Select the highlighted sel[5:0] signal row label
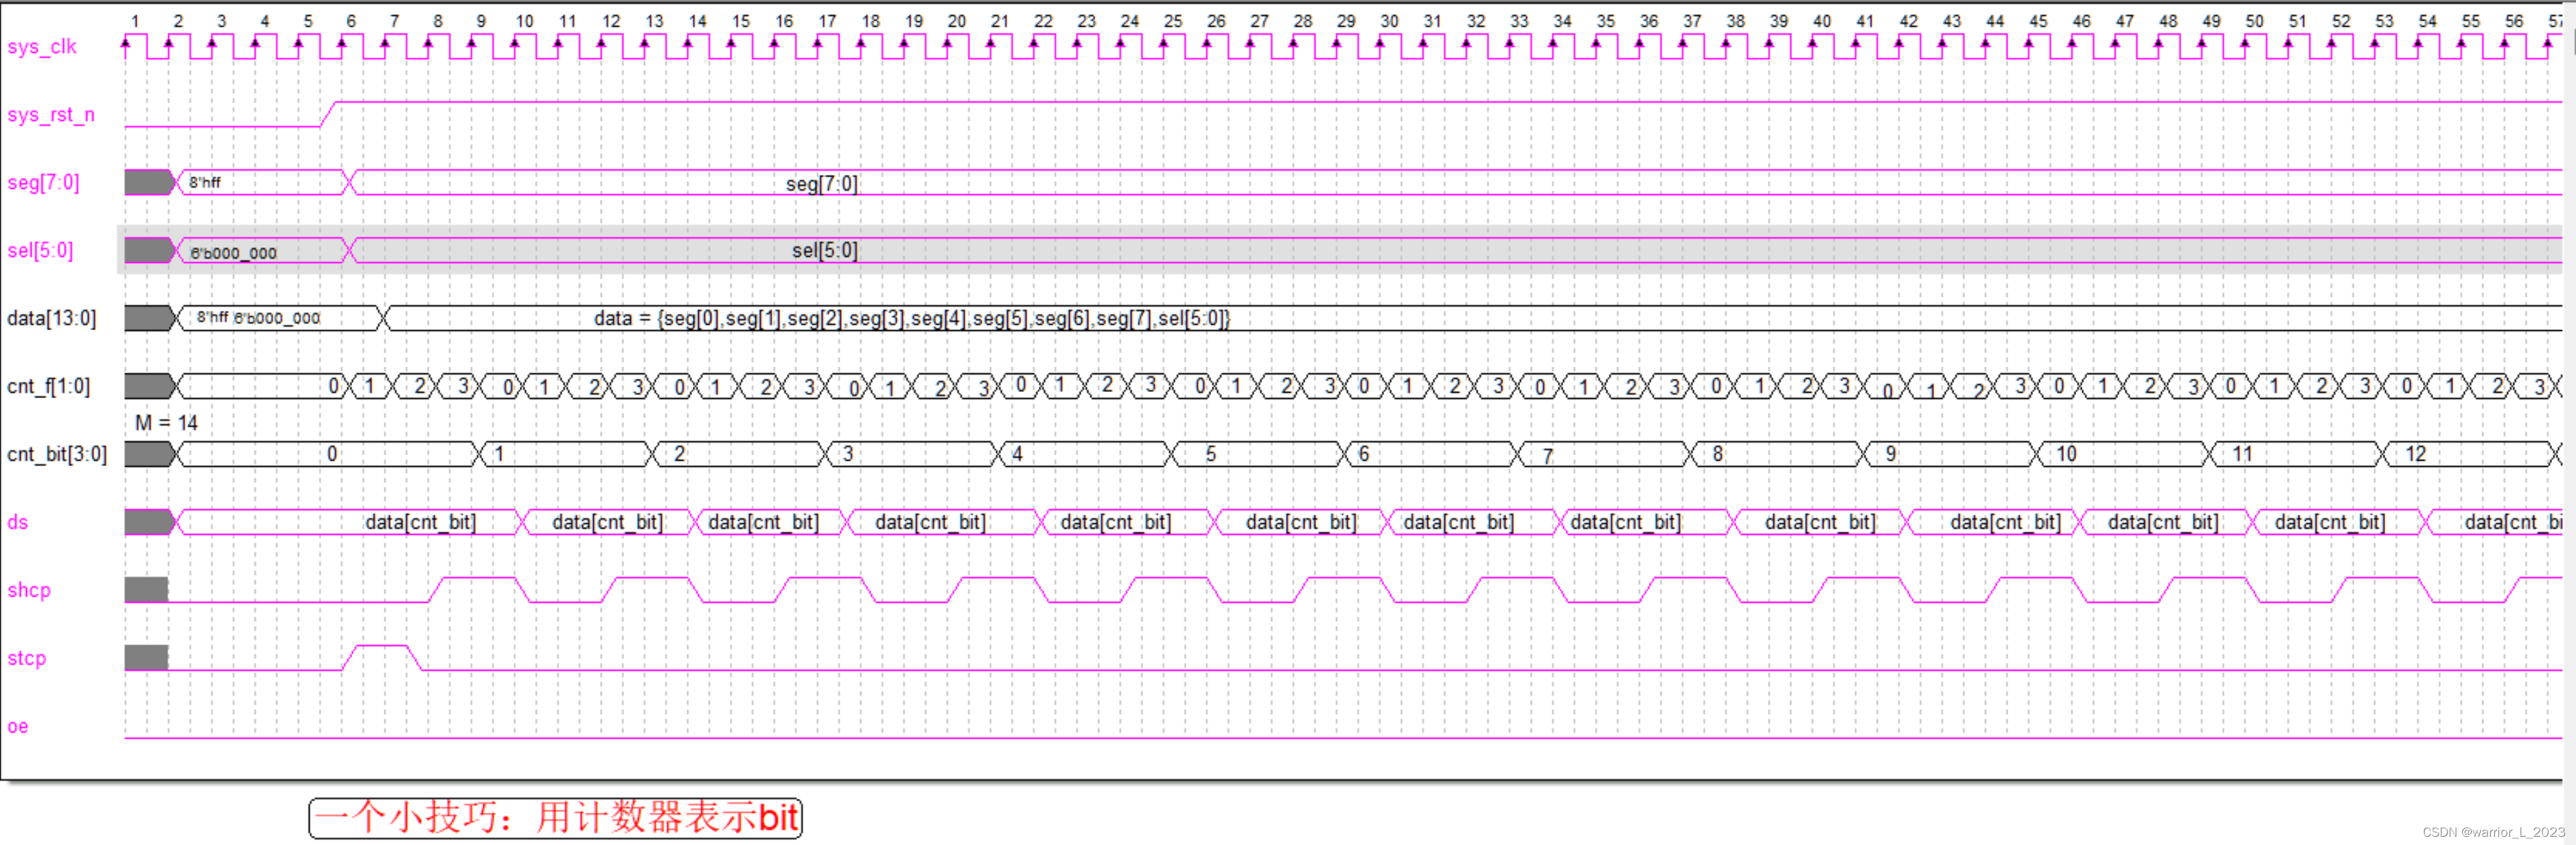 [x=40, y=250]
